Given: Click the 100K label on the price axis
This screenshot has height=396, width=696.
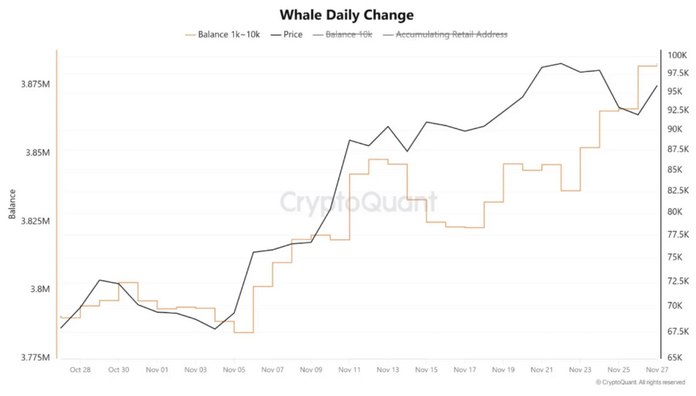Looking at the screenshot, I should (677, 55).
